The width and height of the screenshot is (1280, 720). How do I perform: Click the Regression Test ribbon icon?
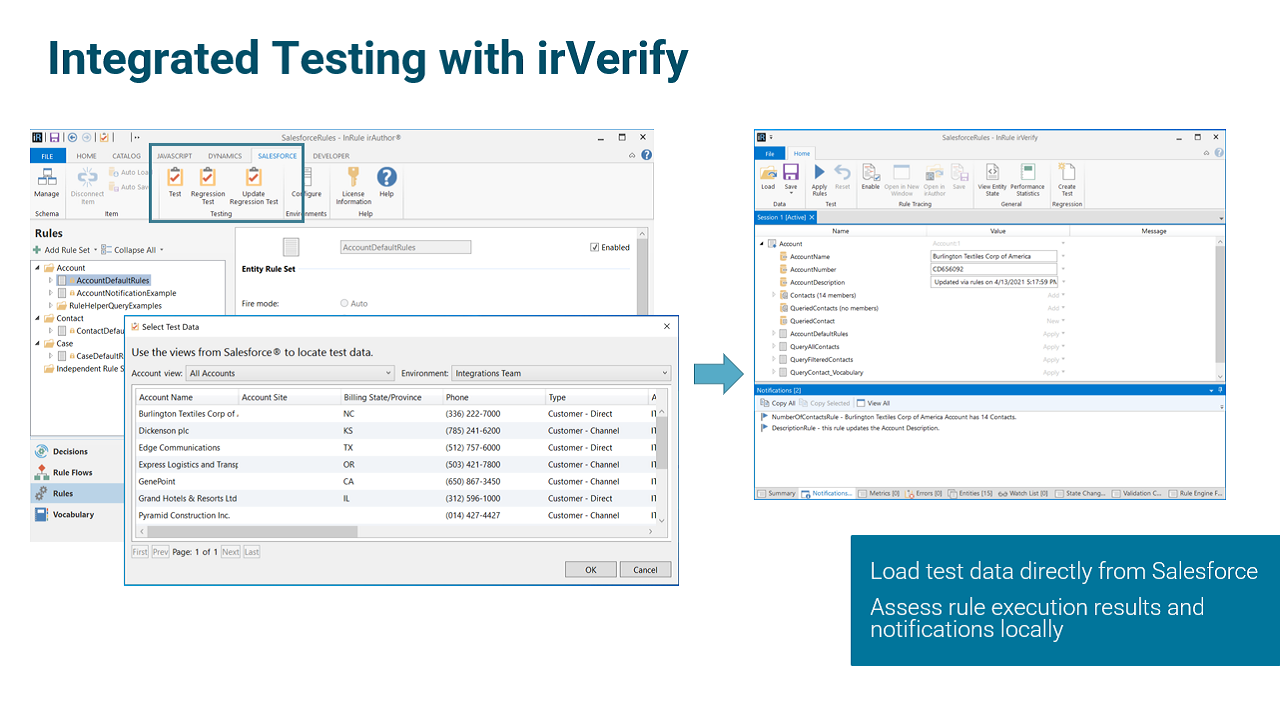pos(208,178)
